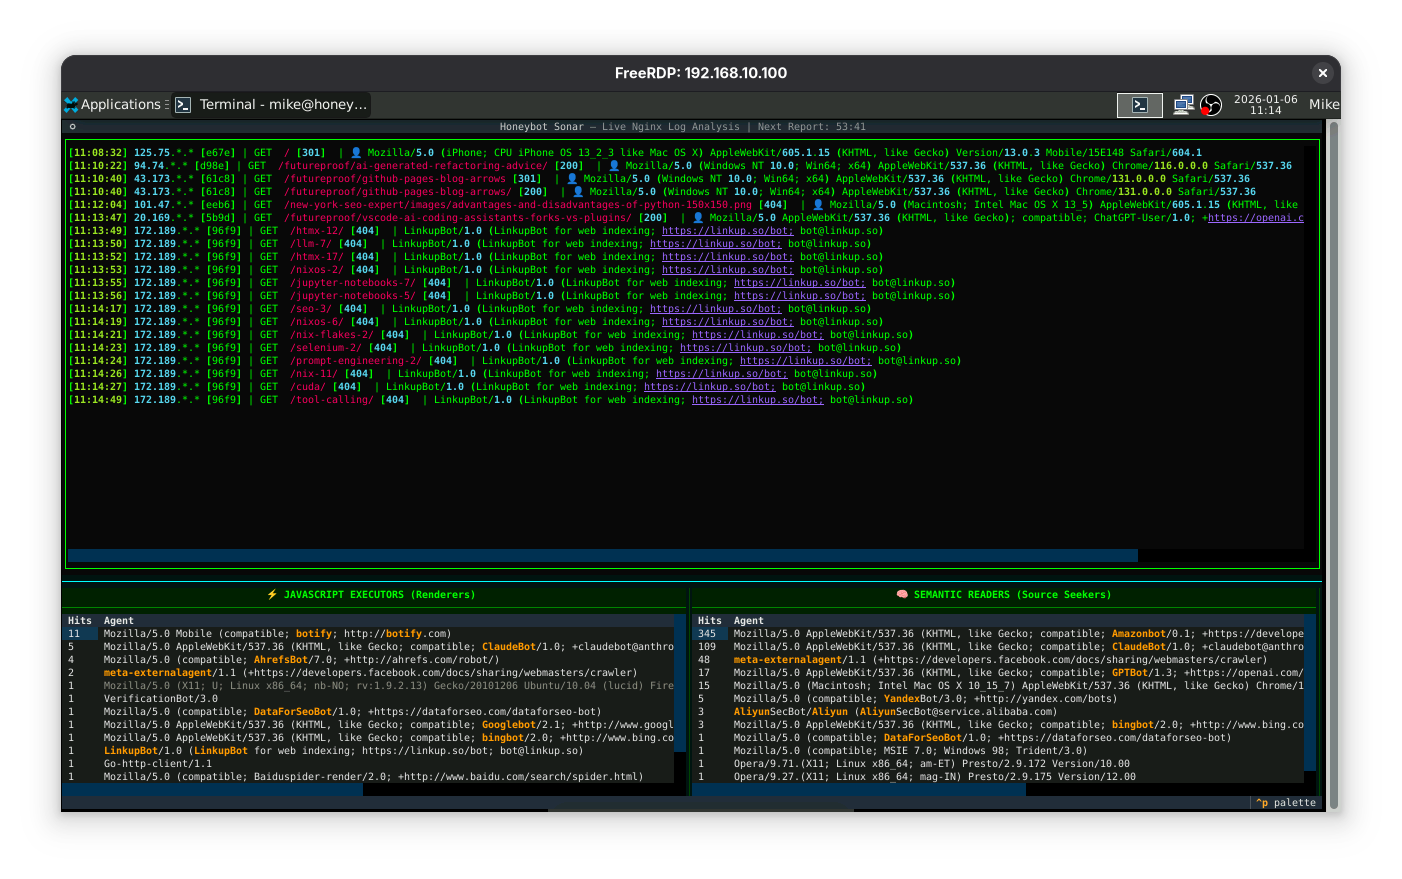Click the terminal launcher icon in panel
1402x879 pixels.
click(x=1139, y=105)
